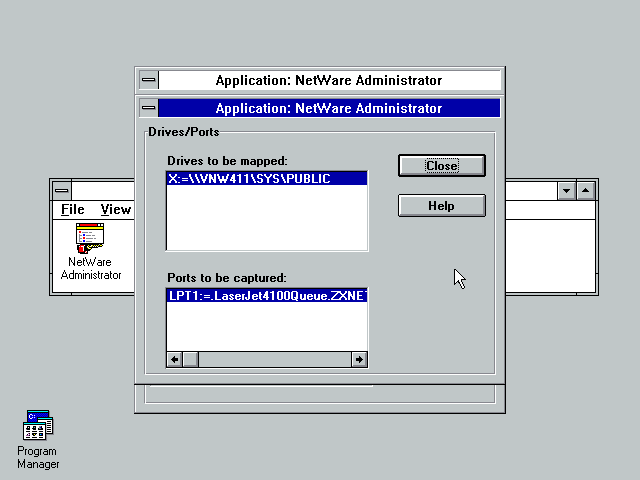Close the Drives/Ports dialog
The height and width of the screenshot is (480, 640).
click(x=442, y=166)
